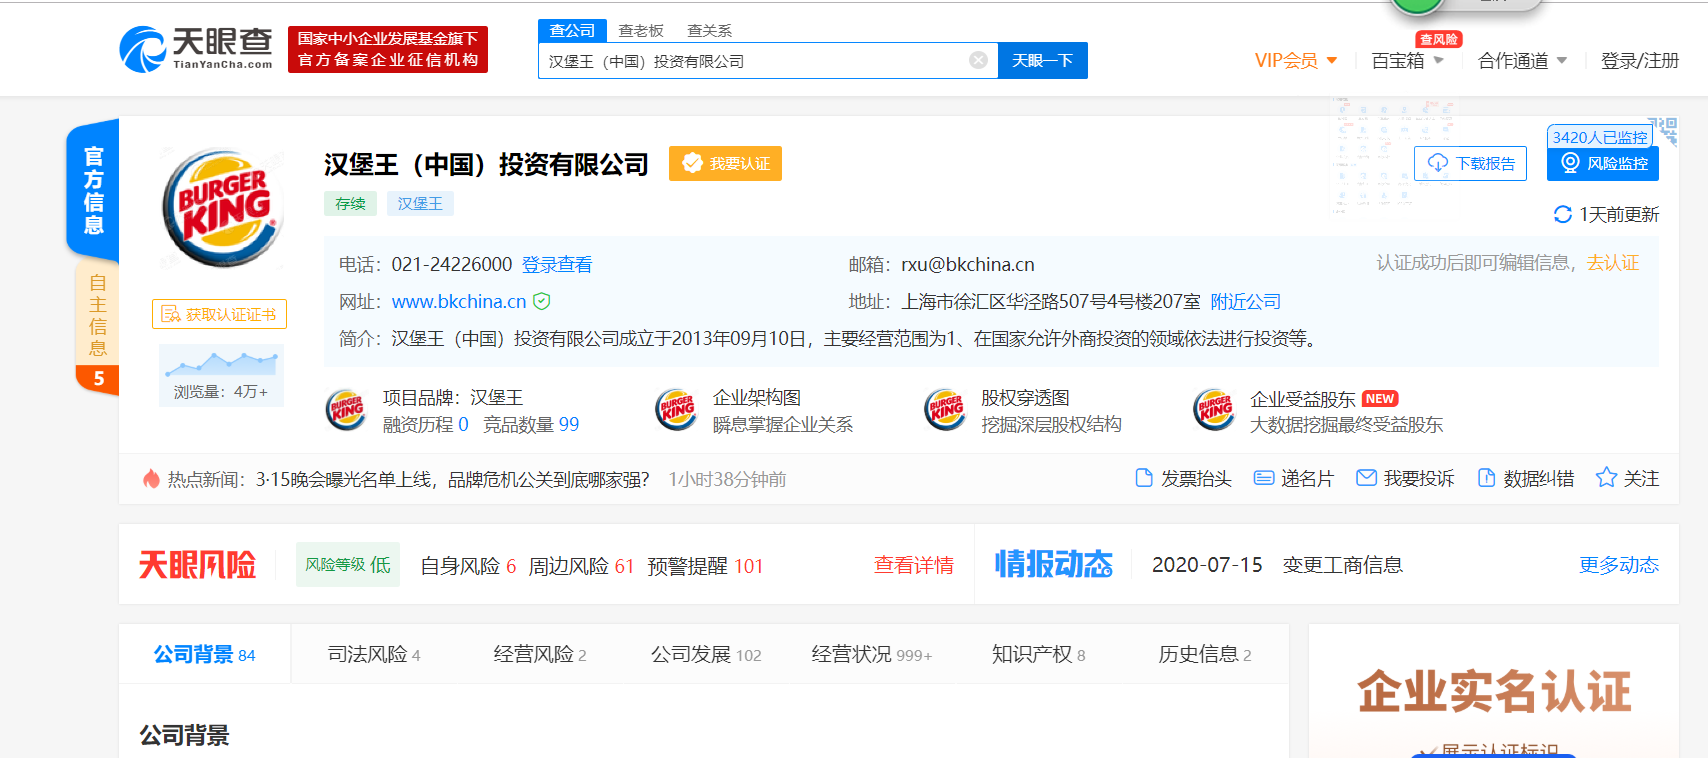Click the 企业实名认证 banner

[x=1494, y=692]
